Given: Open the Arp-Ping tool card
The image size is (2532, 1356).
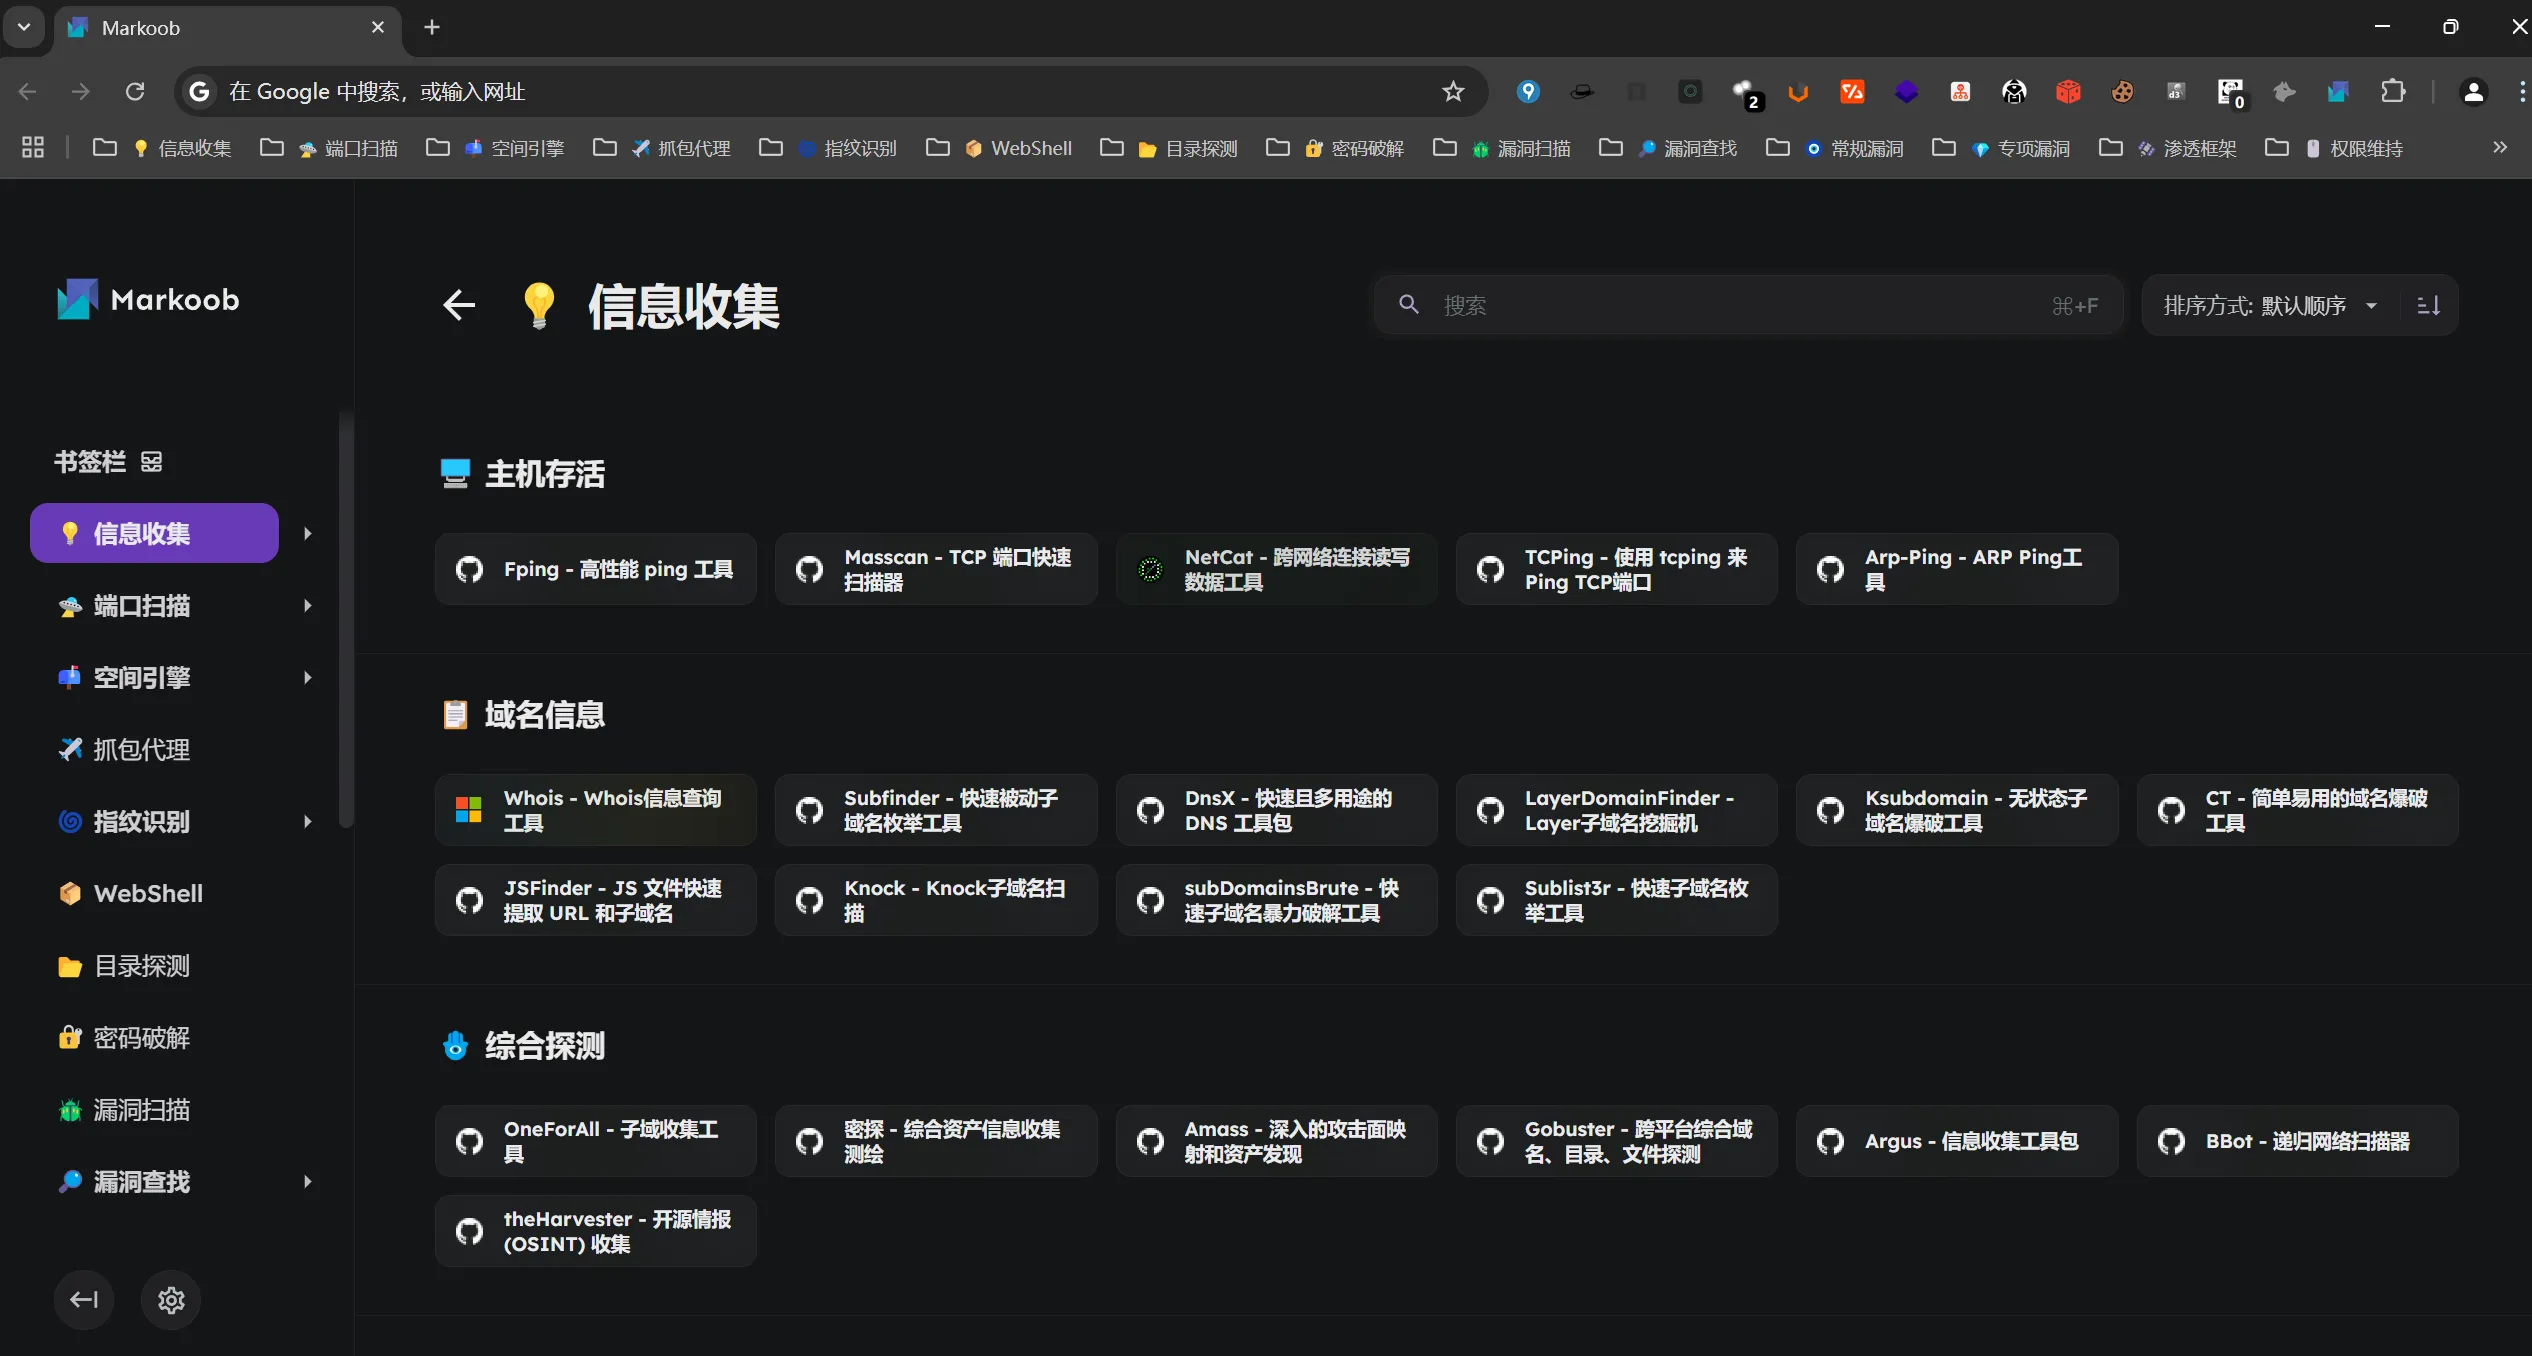Looking at the screenshot, I should pos(1957,569).
